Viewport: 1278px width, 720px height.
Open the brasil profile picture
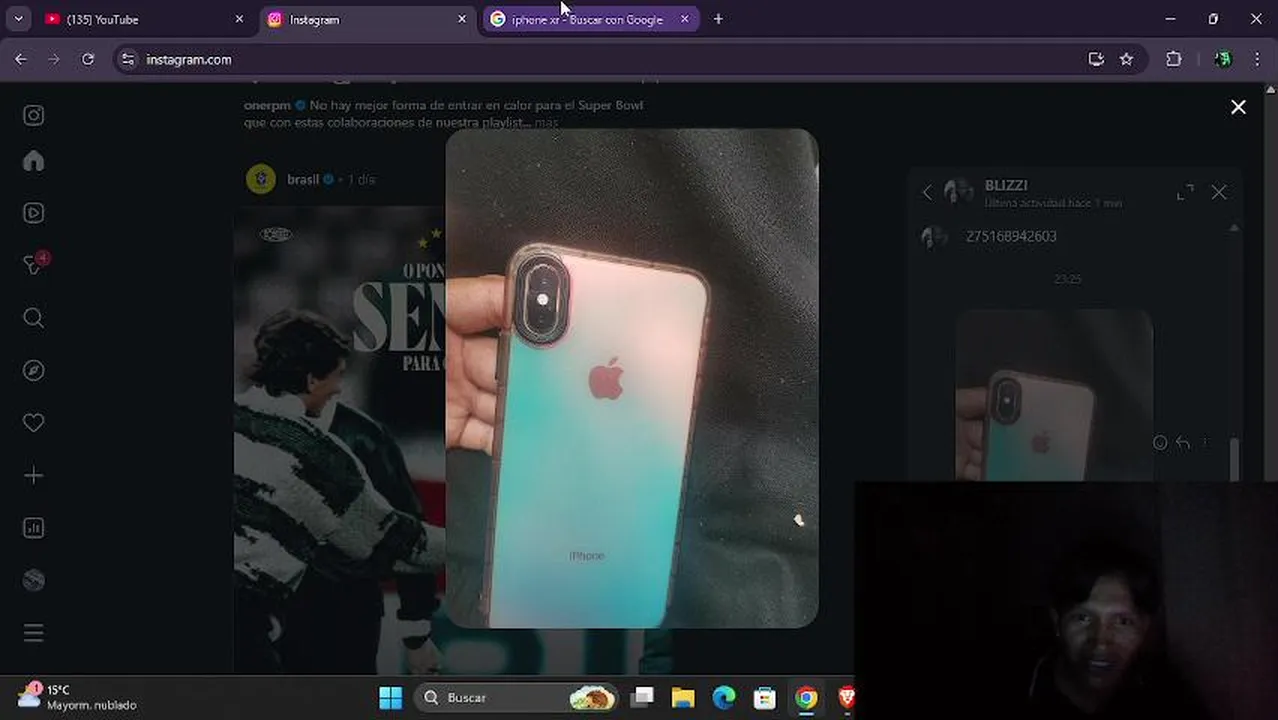(x=261, y=179)
